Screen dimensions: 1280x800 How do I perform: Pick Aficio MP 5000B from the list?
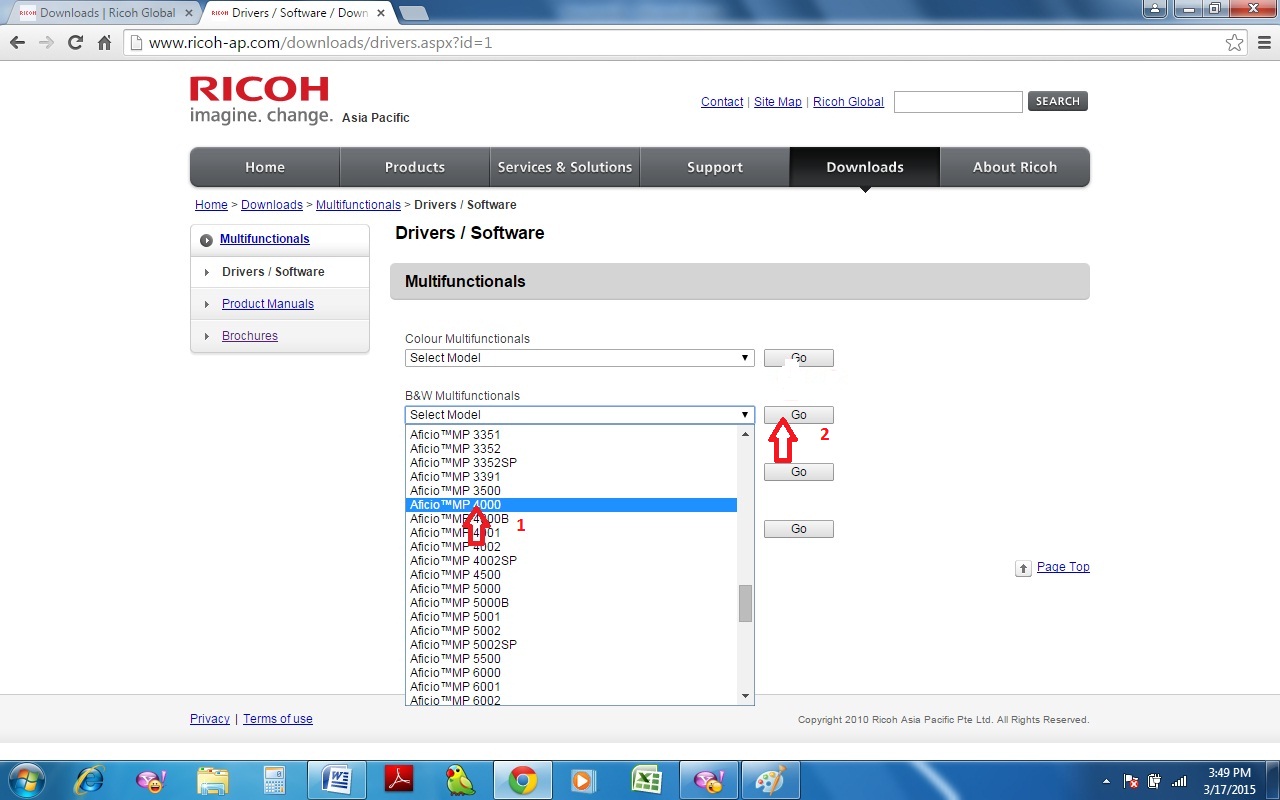pyautogui.click(x=572, y=603)
